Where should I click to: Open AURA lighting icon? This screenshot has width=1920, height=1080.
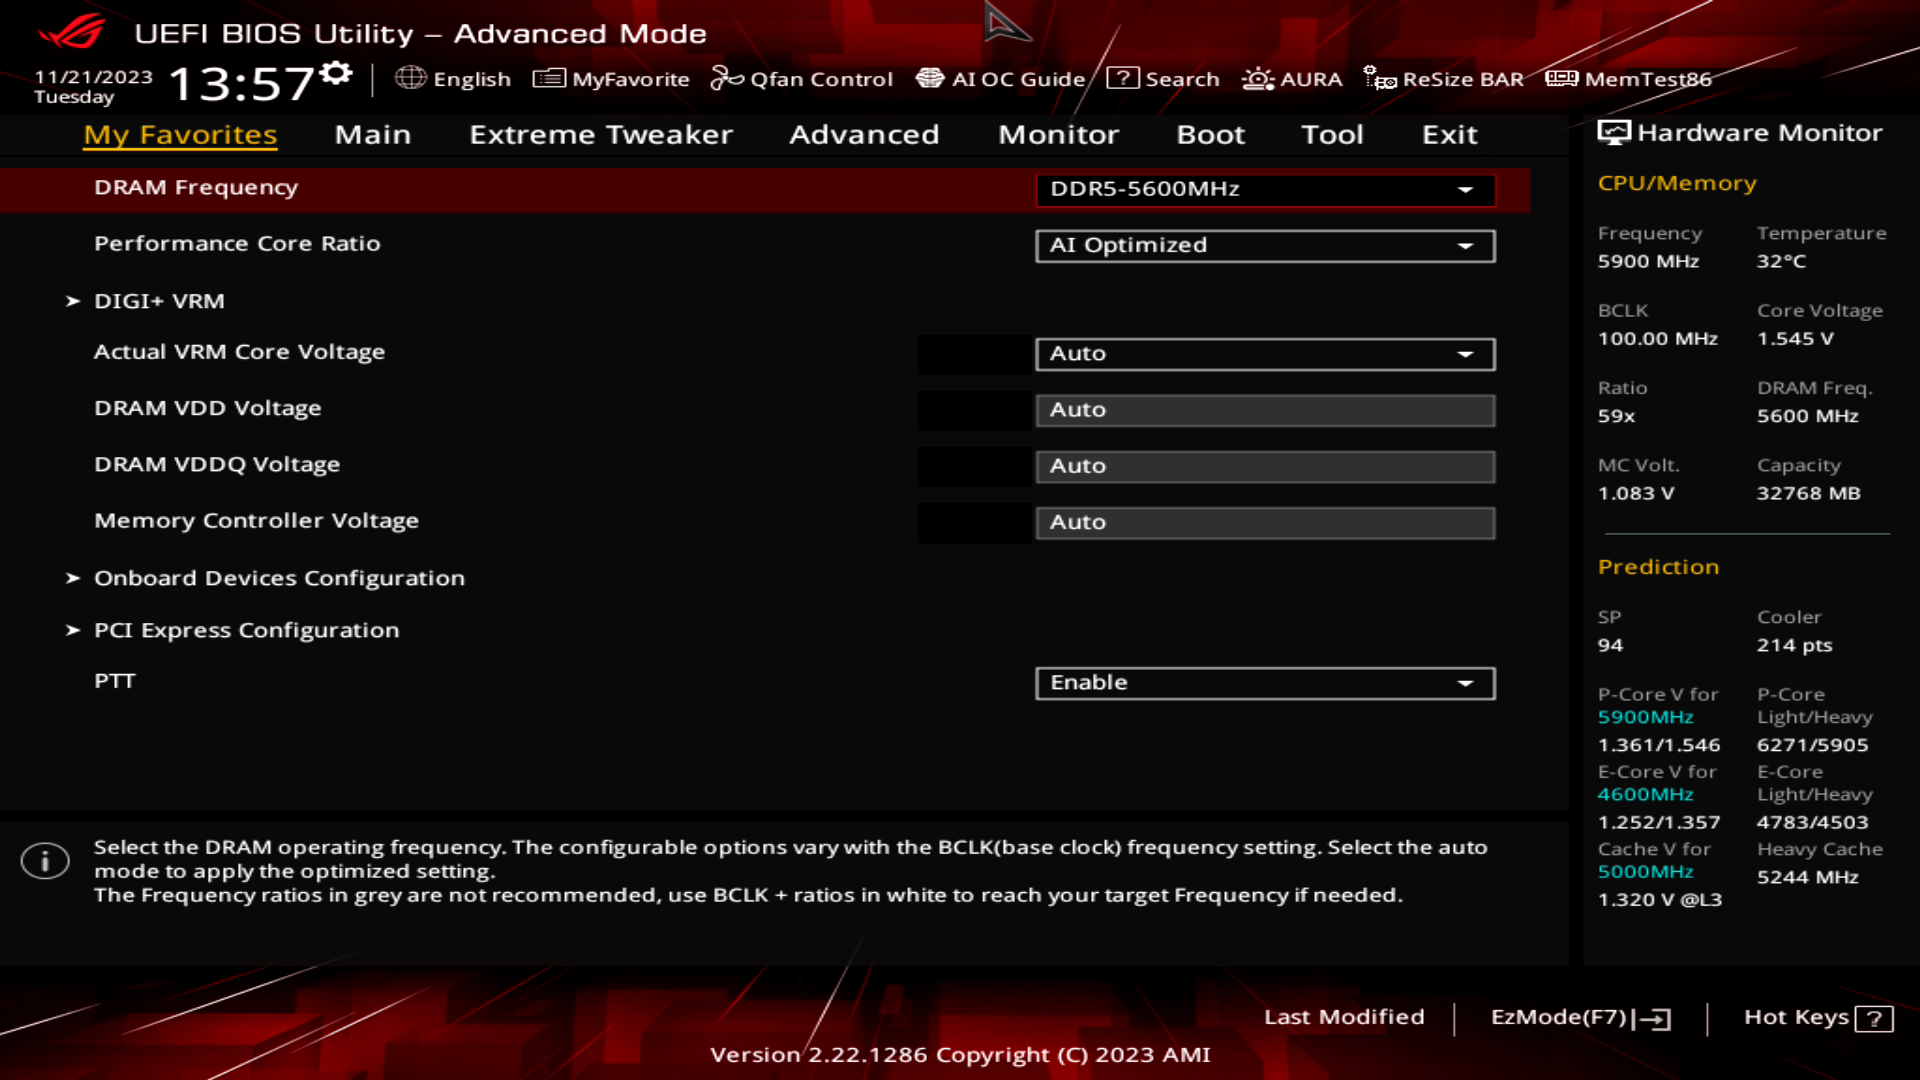(x=1257, y=78)
